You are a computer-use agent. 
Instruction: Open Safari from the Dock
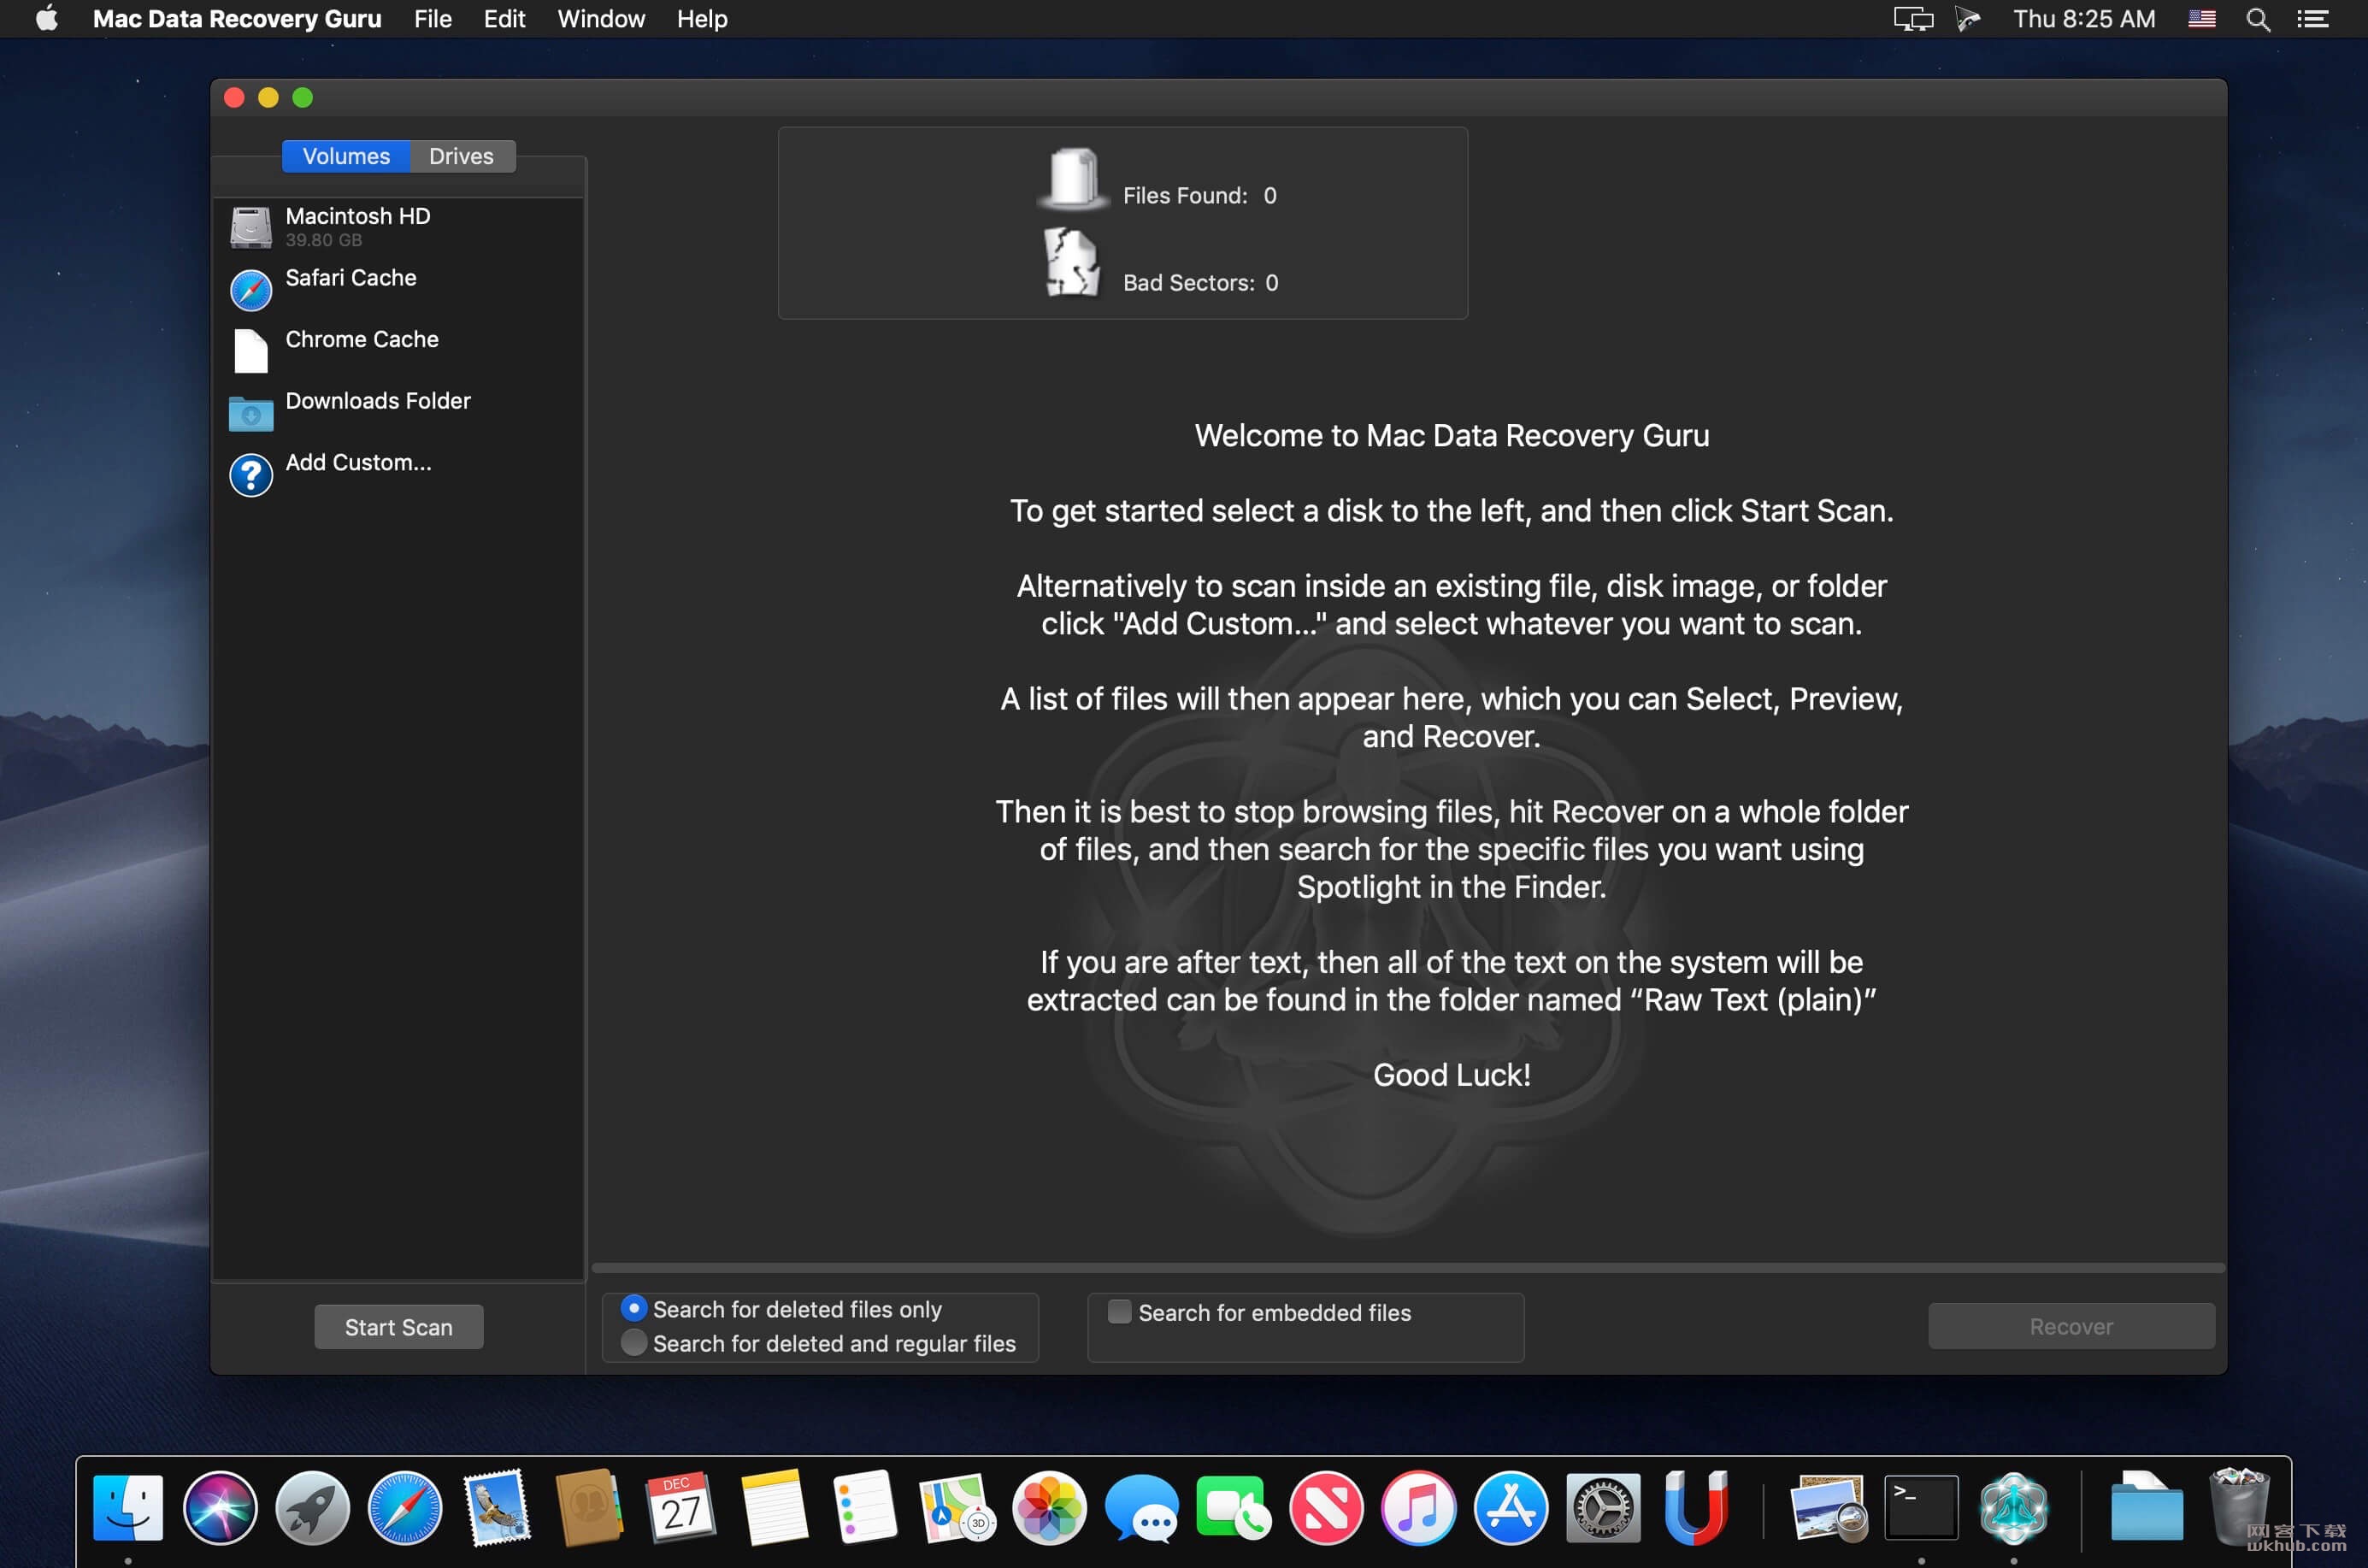[405, 1508]
